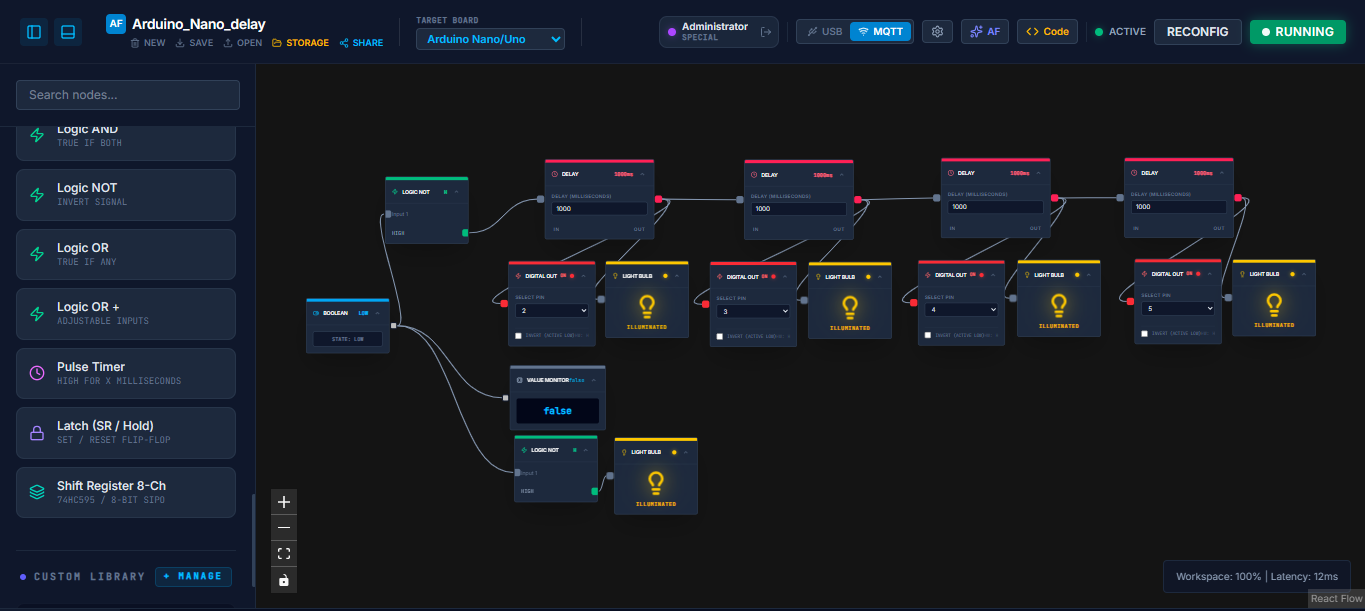1365x611 pixels.
Task: Click the Pulse Timer clock icon
Action: click(x=37, y=373)
